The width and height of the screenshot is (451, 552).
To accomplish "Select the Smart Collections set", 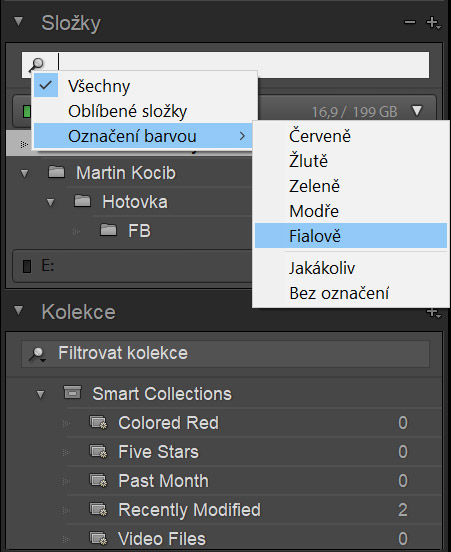I will pyautogui.click(x=162, y=394).
